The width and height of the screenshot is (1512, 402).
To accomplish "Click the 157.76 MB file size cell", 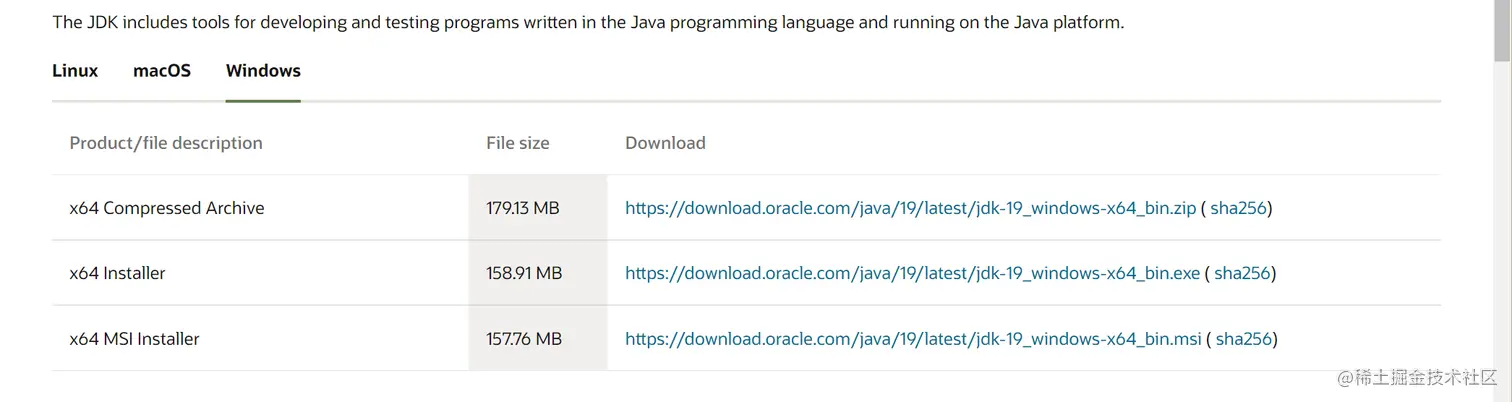I will tap(524, 339).
